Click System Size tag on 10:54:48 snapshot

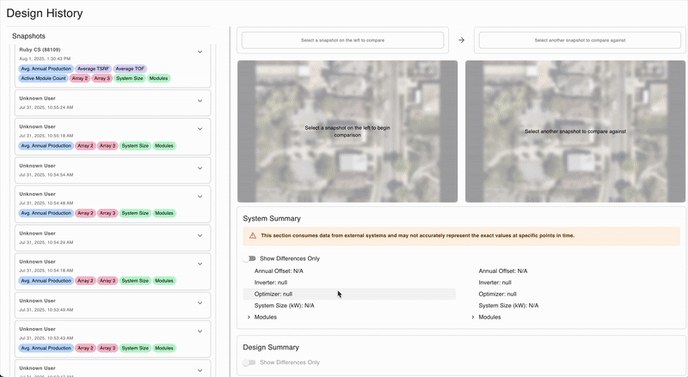(x=135, y=213)
